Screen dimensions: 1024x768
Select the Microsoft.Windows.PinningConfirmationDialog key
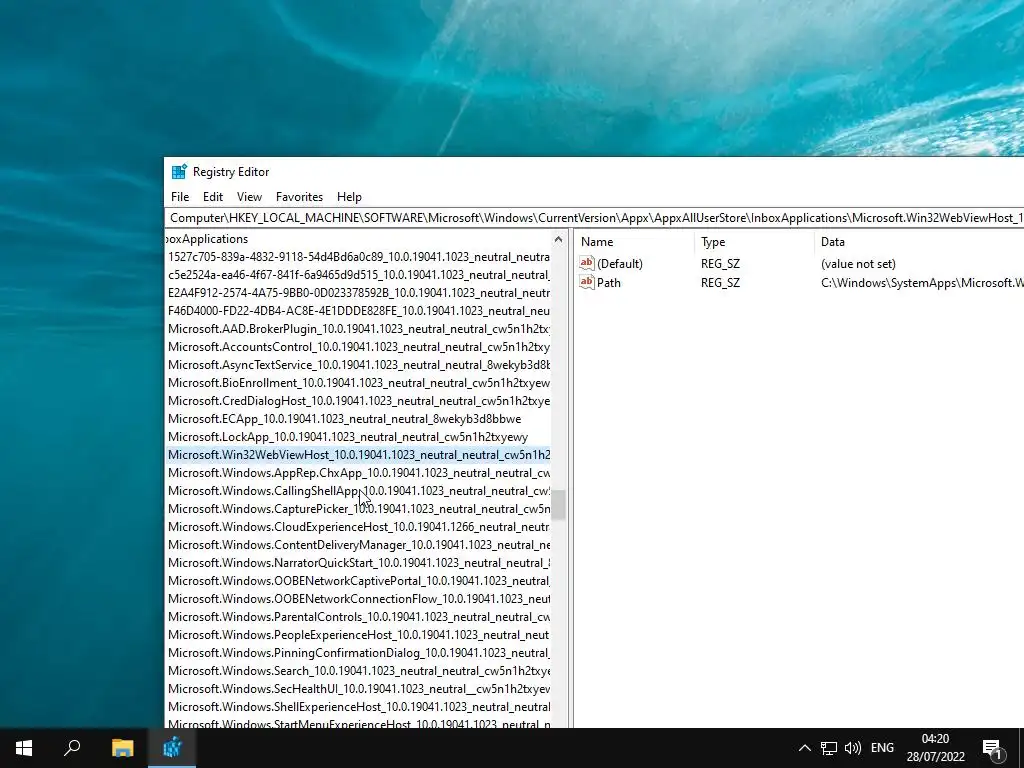tap(359, 652)
